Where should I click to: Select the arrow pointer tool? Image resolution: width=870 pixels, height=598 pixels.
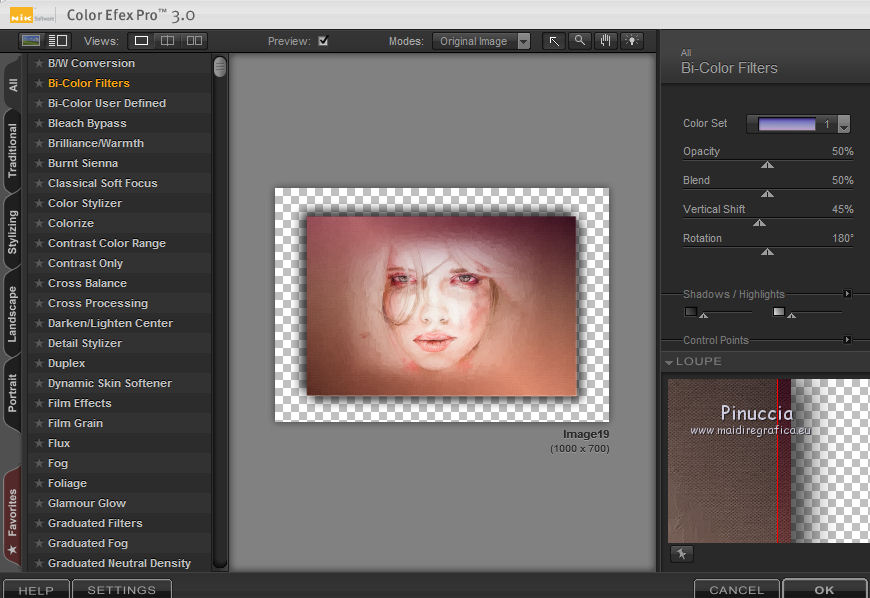point(554,41)
